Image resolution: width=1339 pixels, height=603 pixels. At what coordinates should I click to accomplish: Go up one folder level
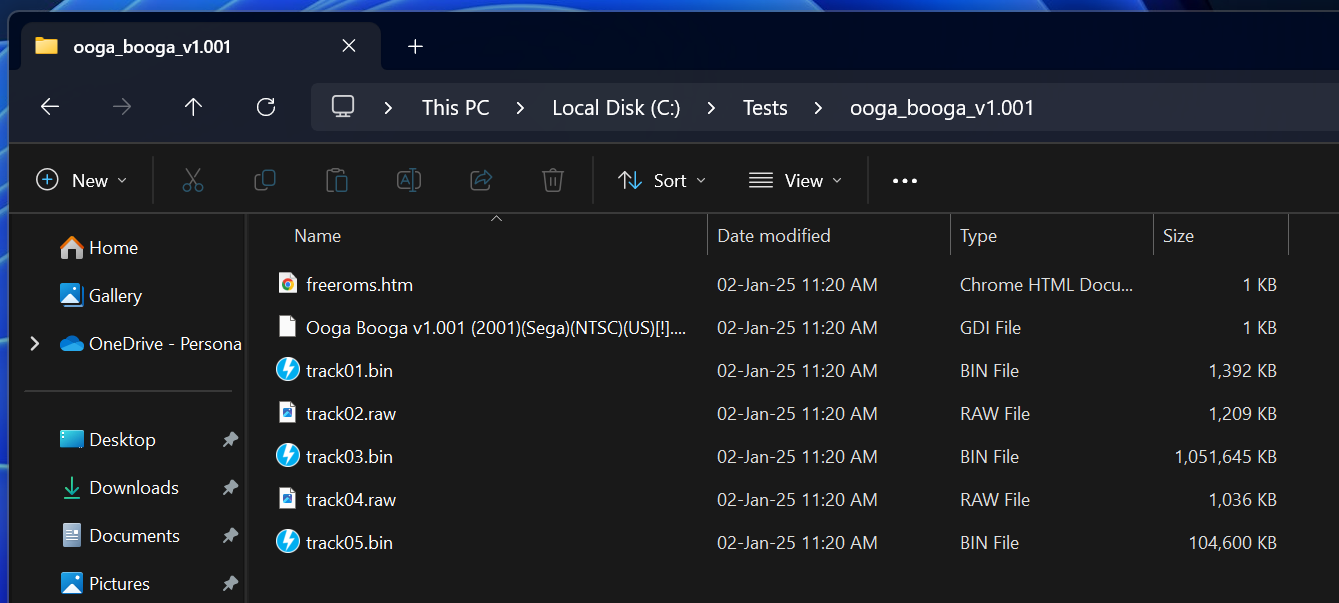194,107
